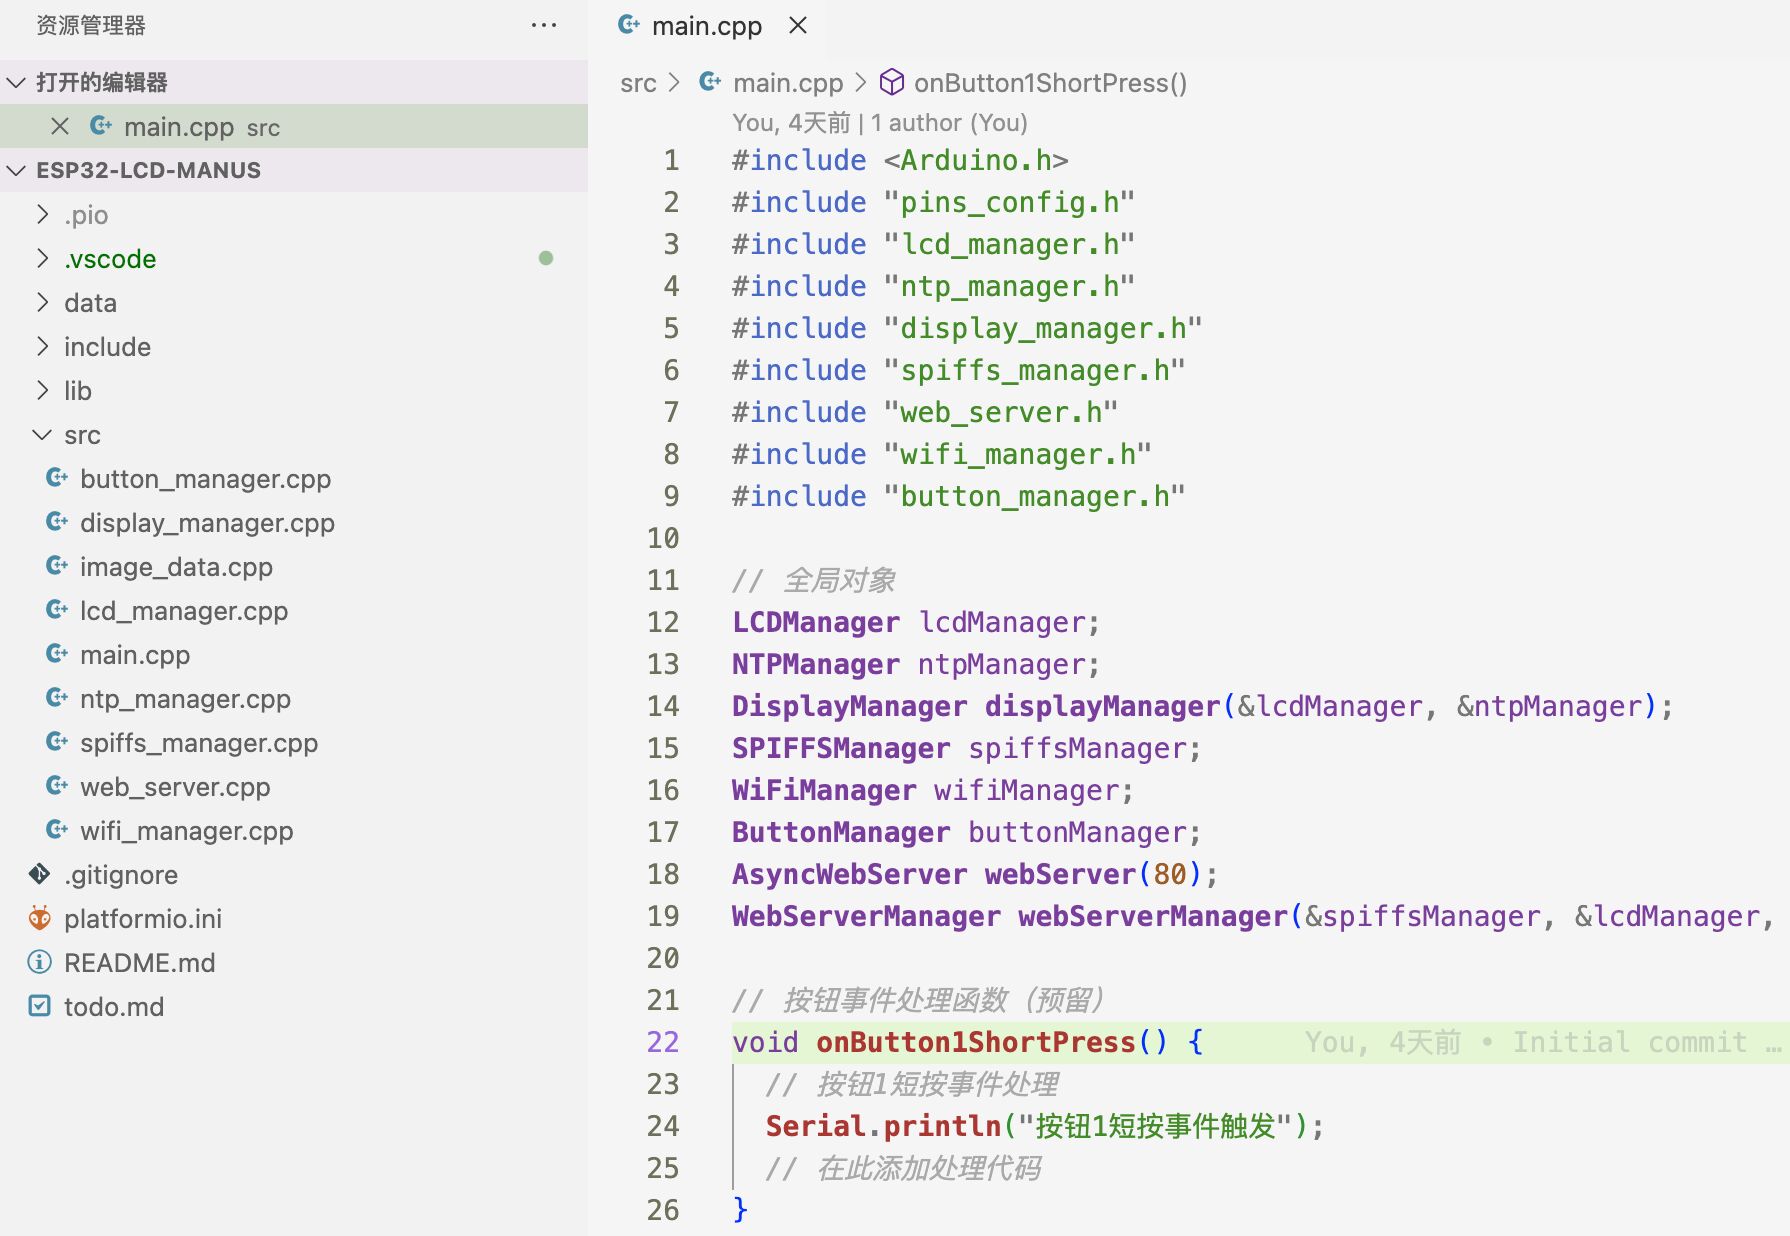This screenshot has width=1790, height=1236.
Task: Collapse the ESP32-LCD-MANUS project section
Action: pyautogui.click(x=16, y=170)
